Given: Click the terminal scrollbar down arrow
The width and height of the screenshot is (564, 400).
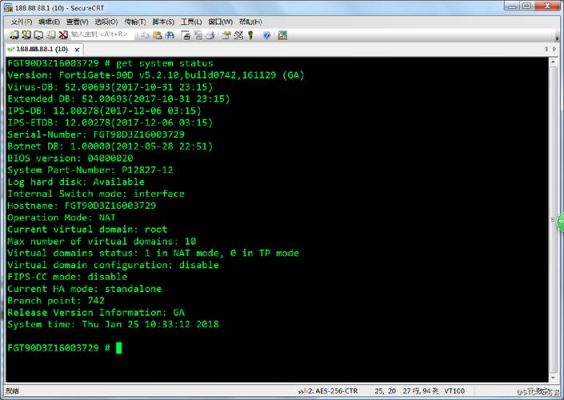Looking at the screenshot, I should click(553, 377).
